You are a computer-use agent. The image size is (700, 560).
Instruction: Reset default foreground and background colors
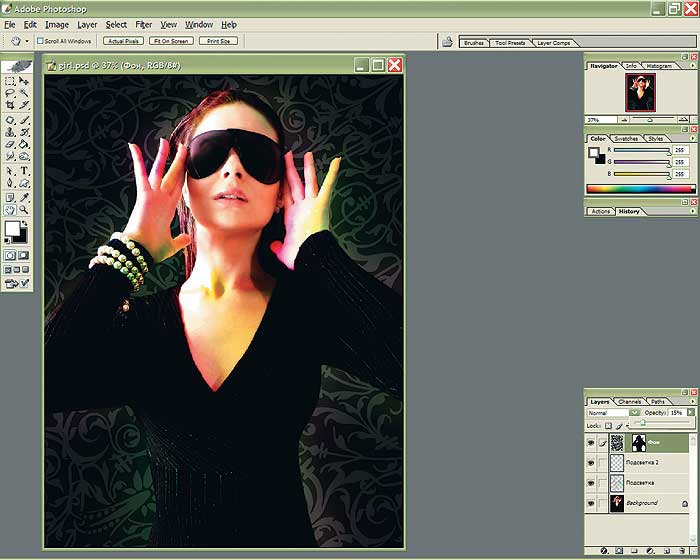7,241
